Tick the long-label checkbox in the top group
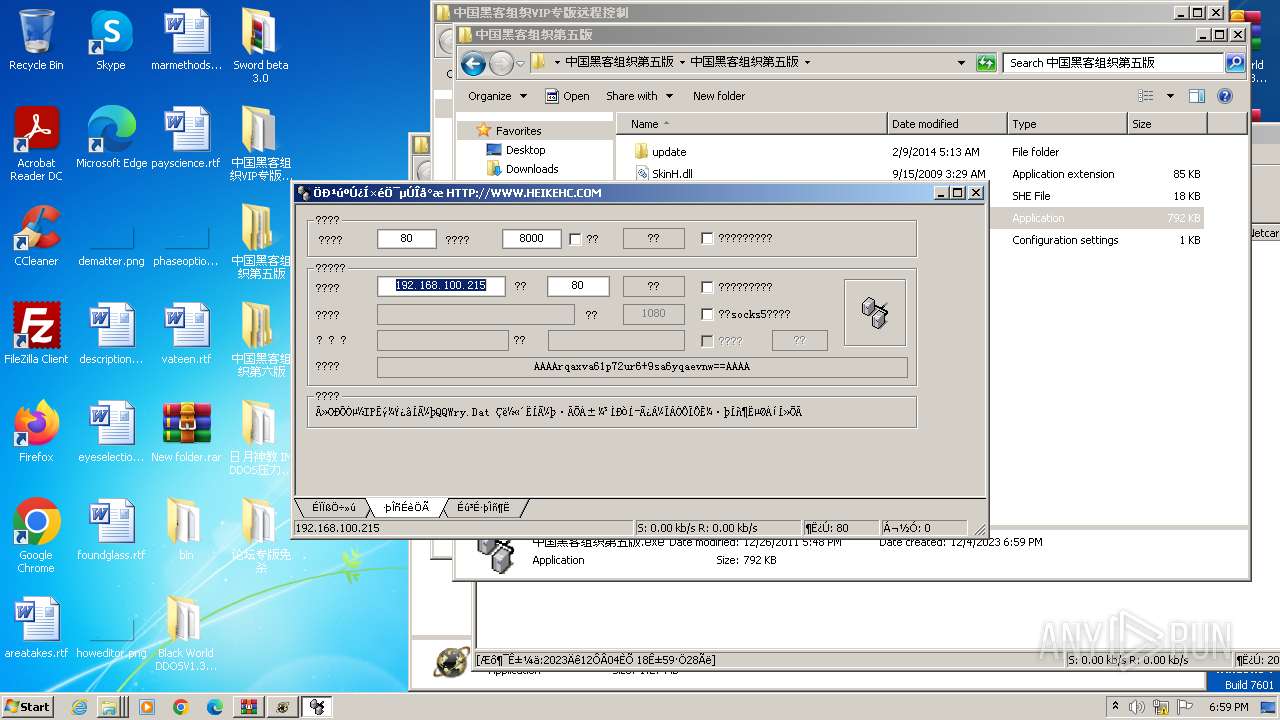Viewport: 1280px width, 720px height. 707,239
